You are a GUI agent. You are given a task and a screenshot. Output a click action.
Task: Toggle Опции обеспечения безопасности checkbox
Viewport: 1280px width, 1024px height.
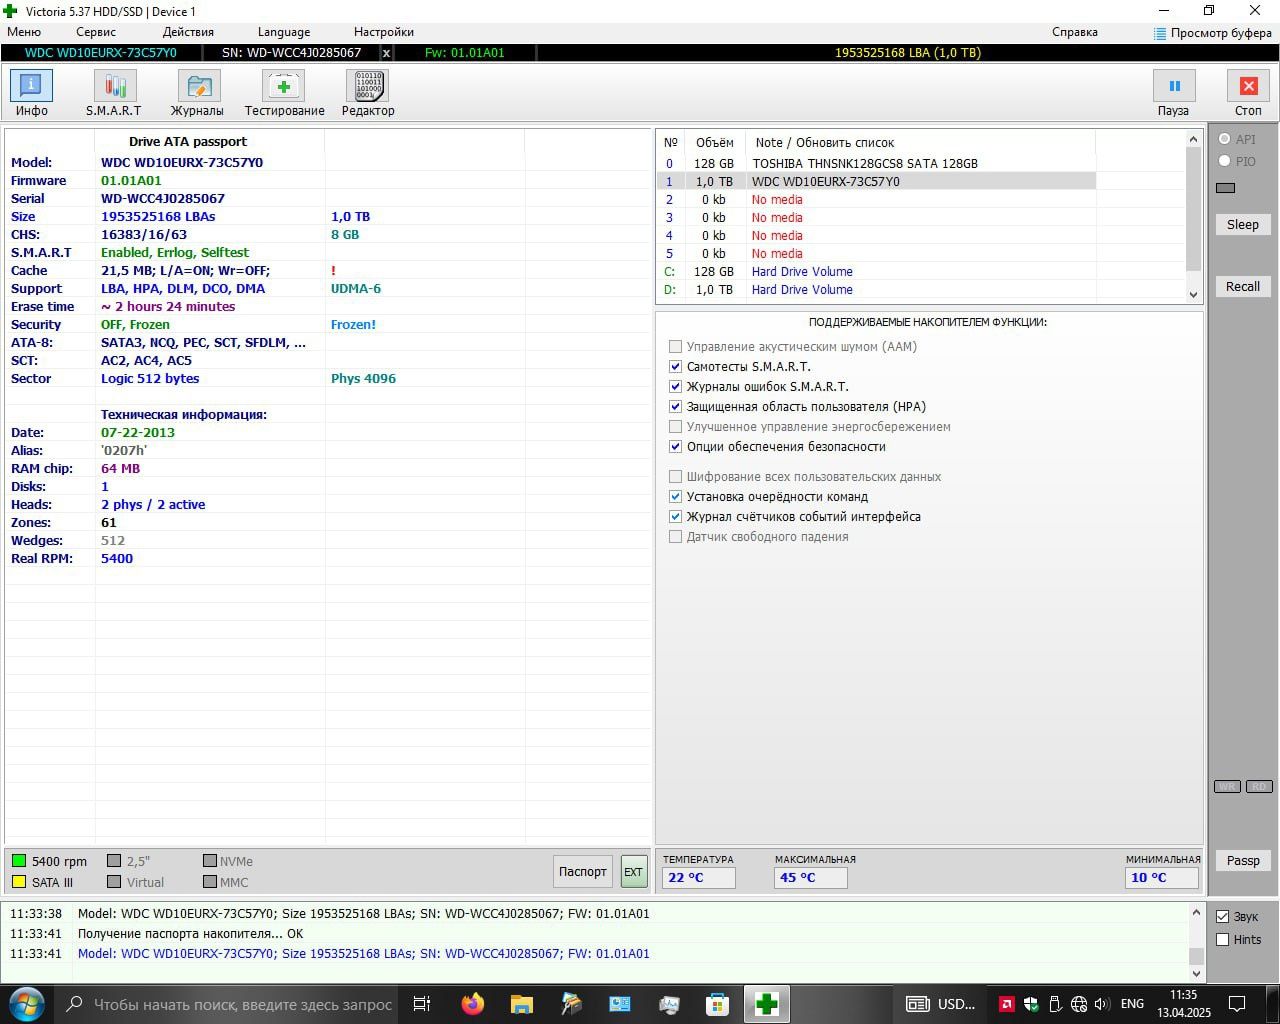[675, 447]
